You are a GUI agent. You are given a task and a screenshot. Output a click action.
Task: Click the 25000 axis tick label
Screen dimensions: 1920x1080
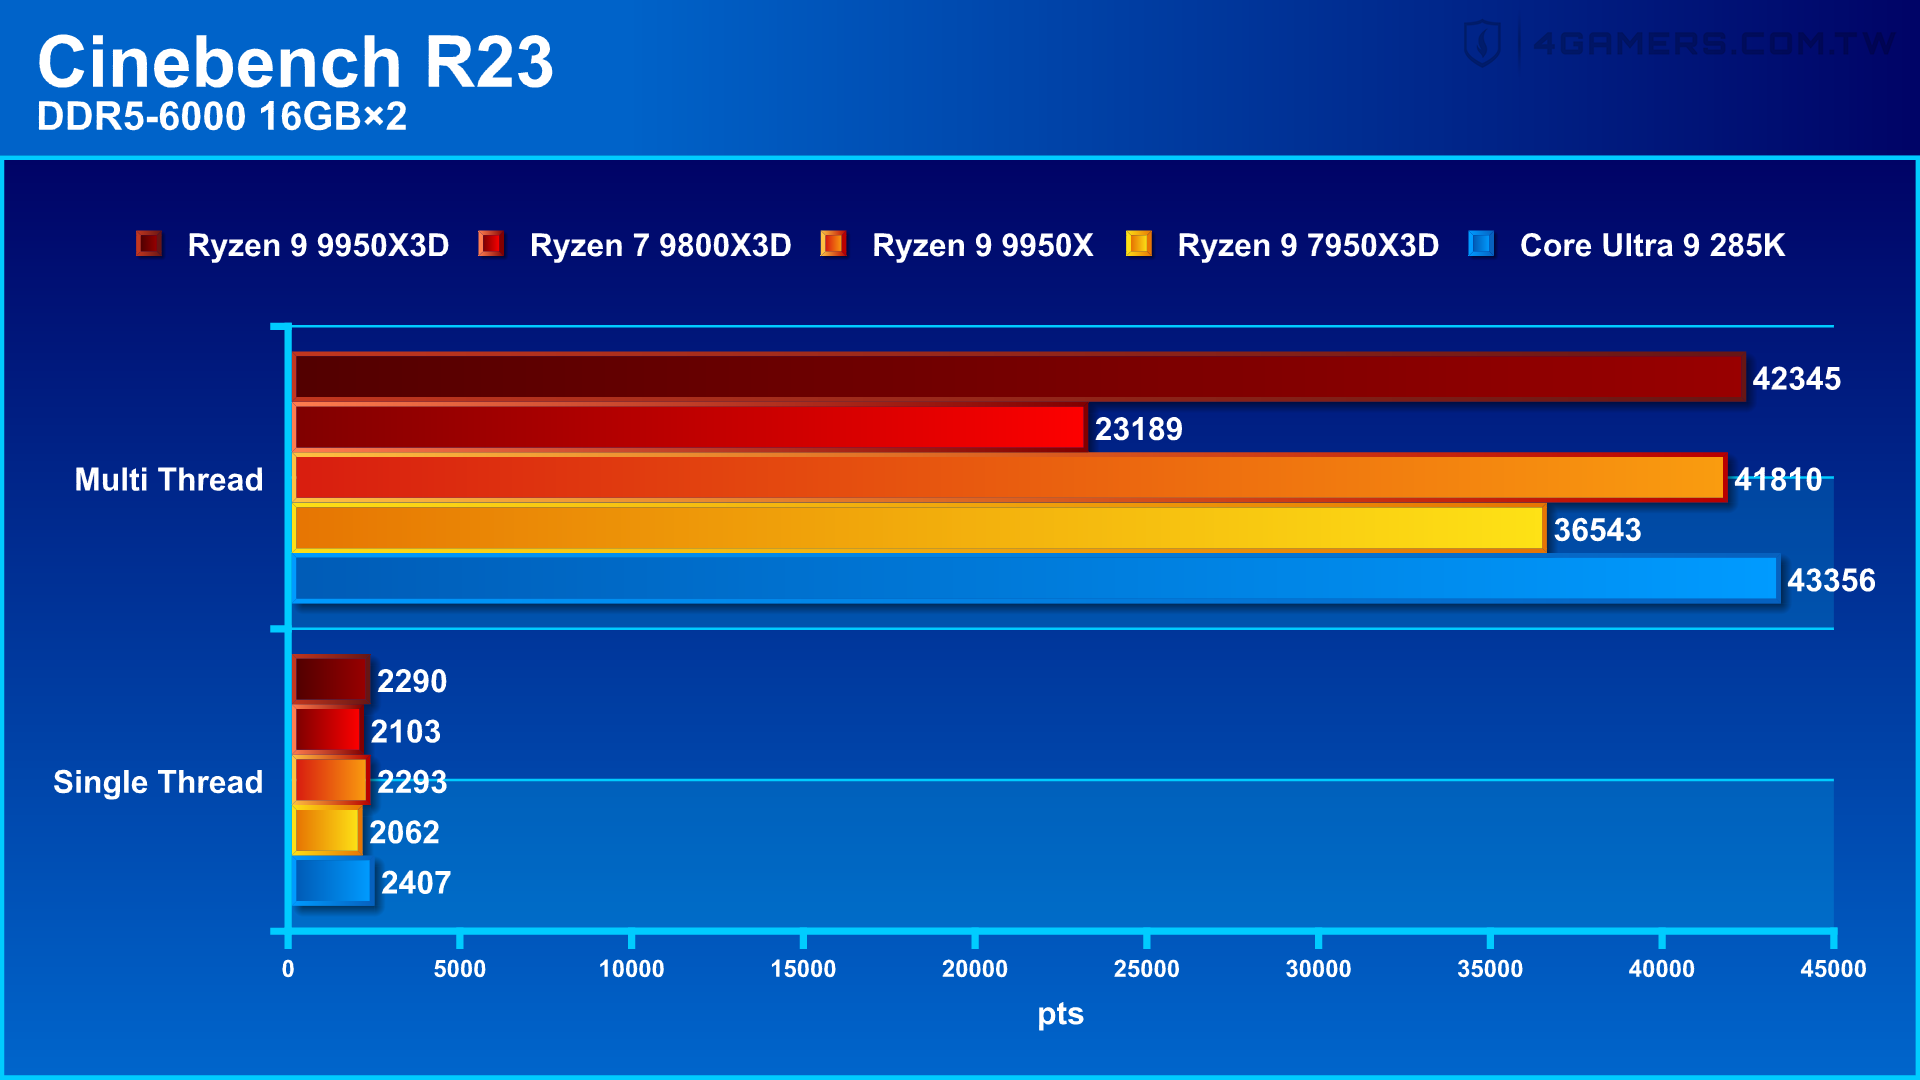pyautogui.click(x=1147, y=969)
